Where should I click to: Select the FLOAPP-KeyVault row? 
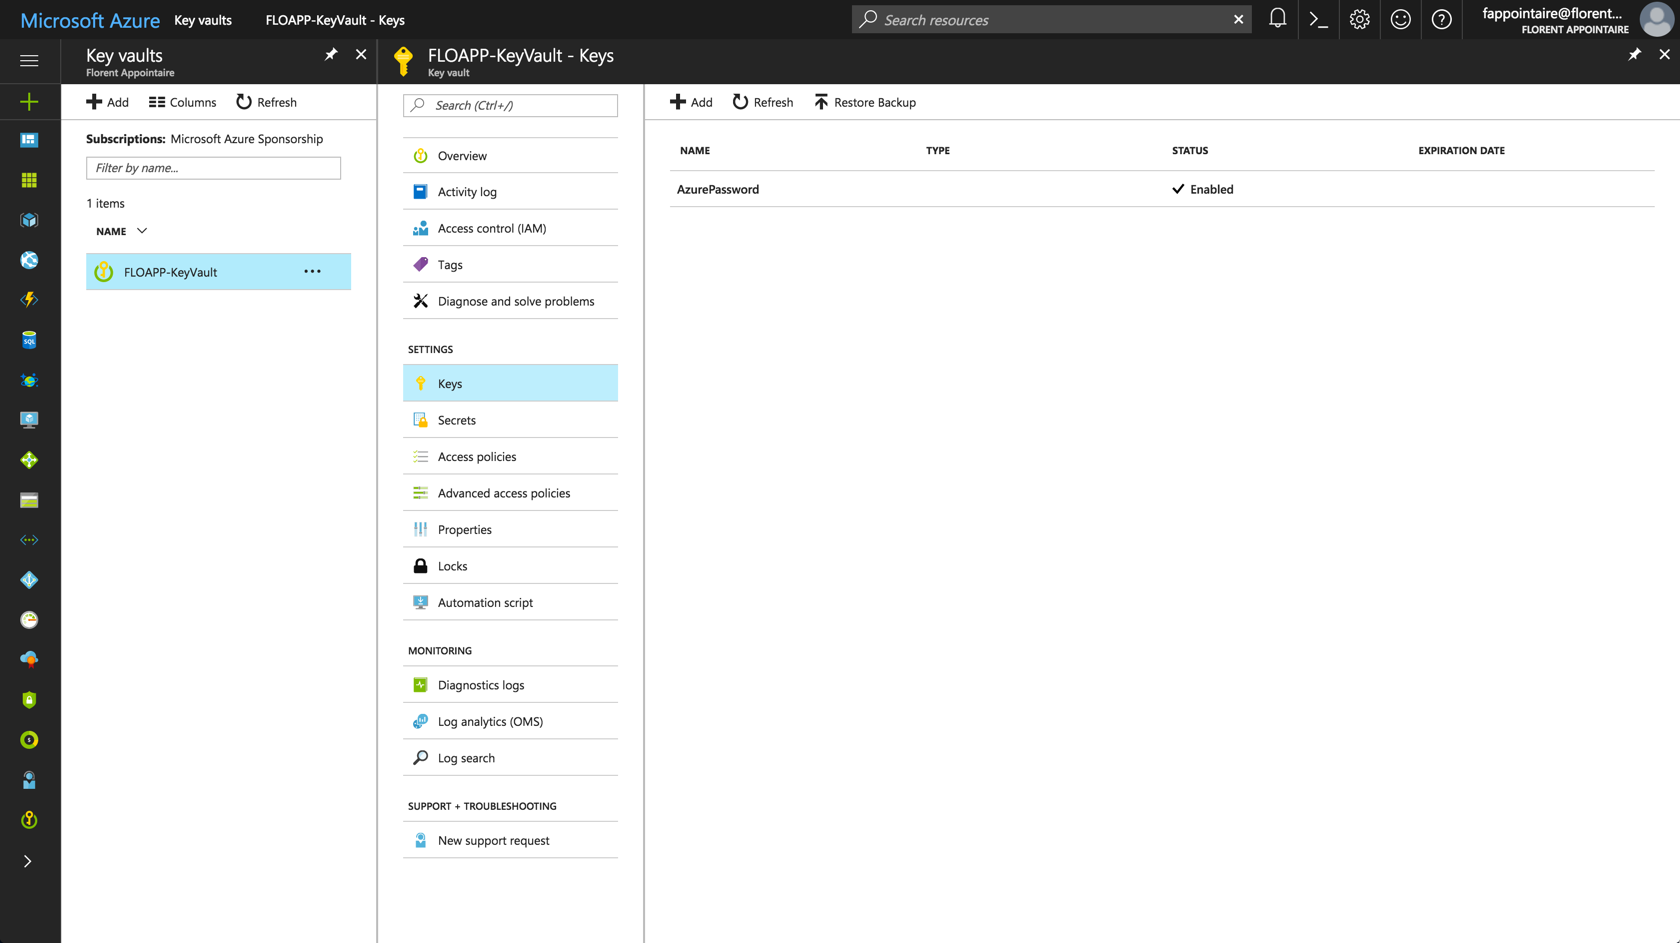(218, 272)
